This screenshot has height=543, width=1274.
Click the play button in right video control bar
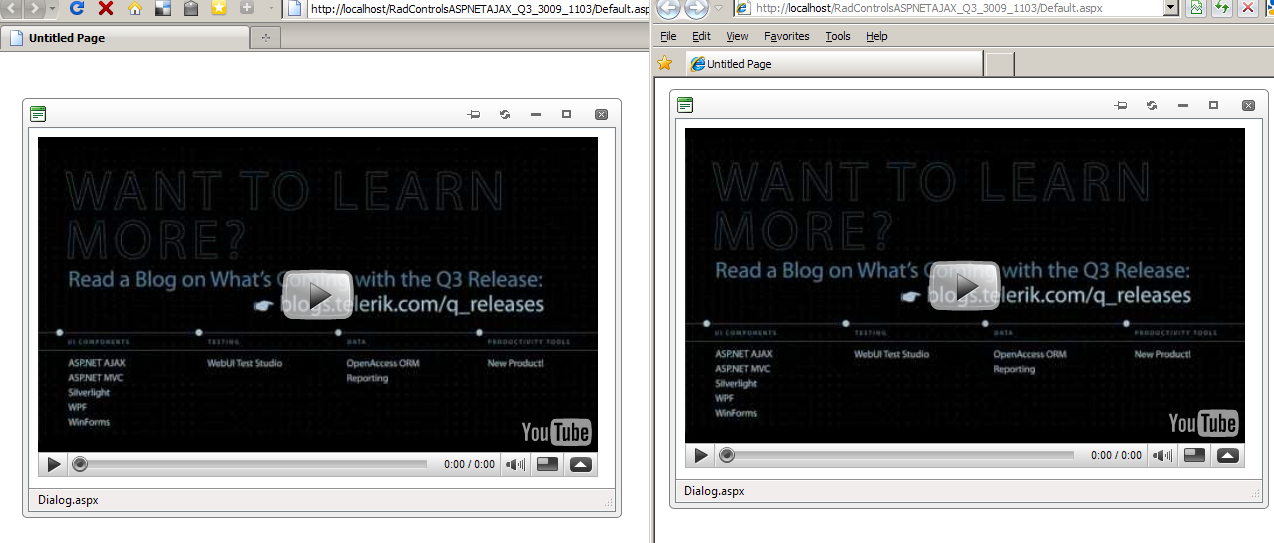point(701,455)
